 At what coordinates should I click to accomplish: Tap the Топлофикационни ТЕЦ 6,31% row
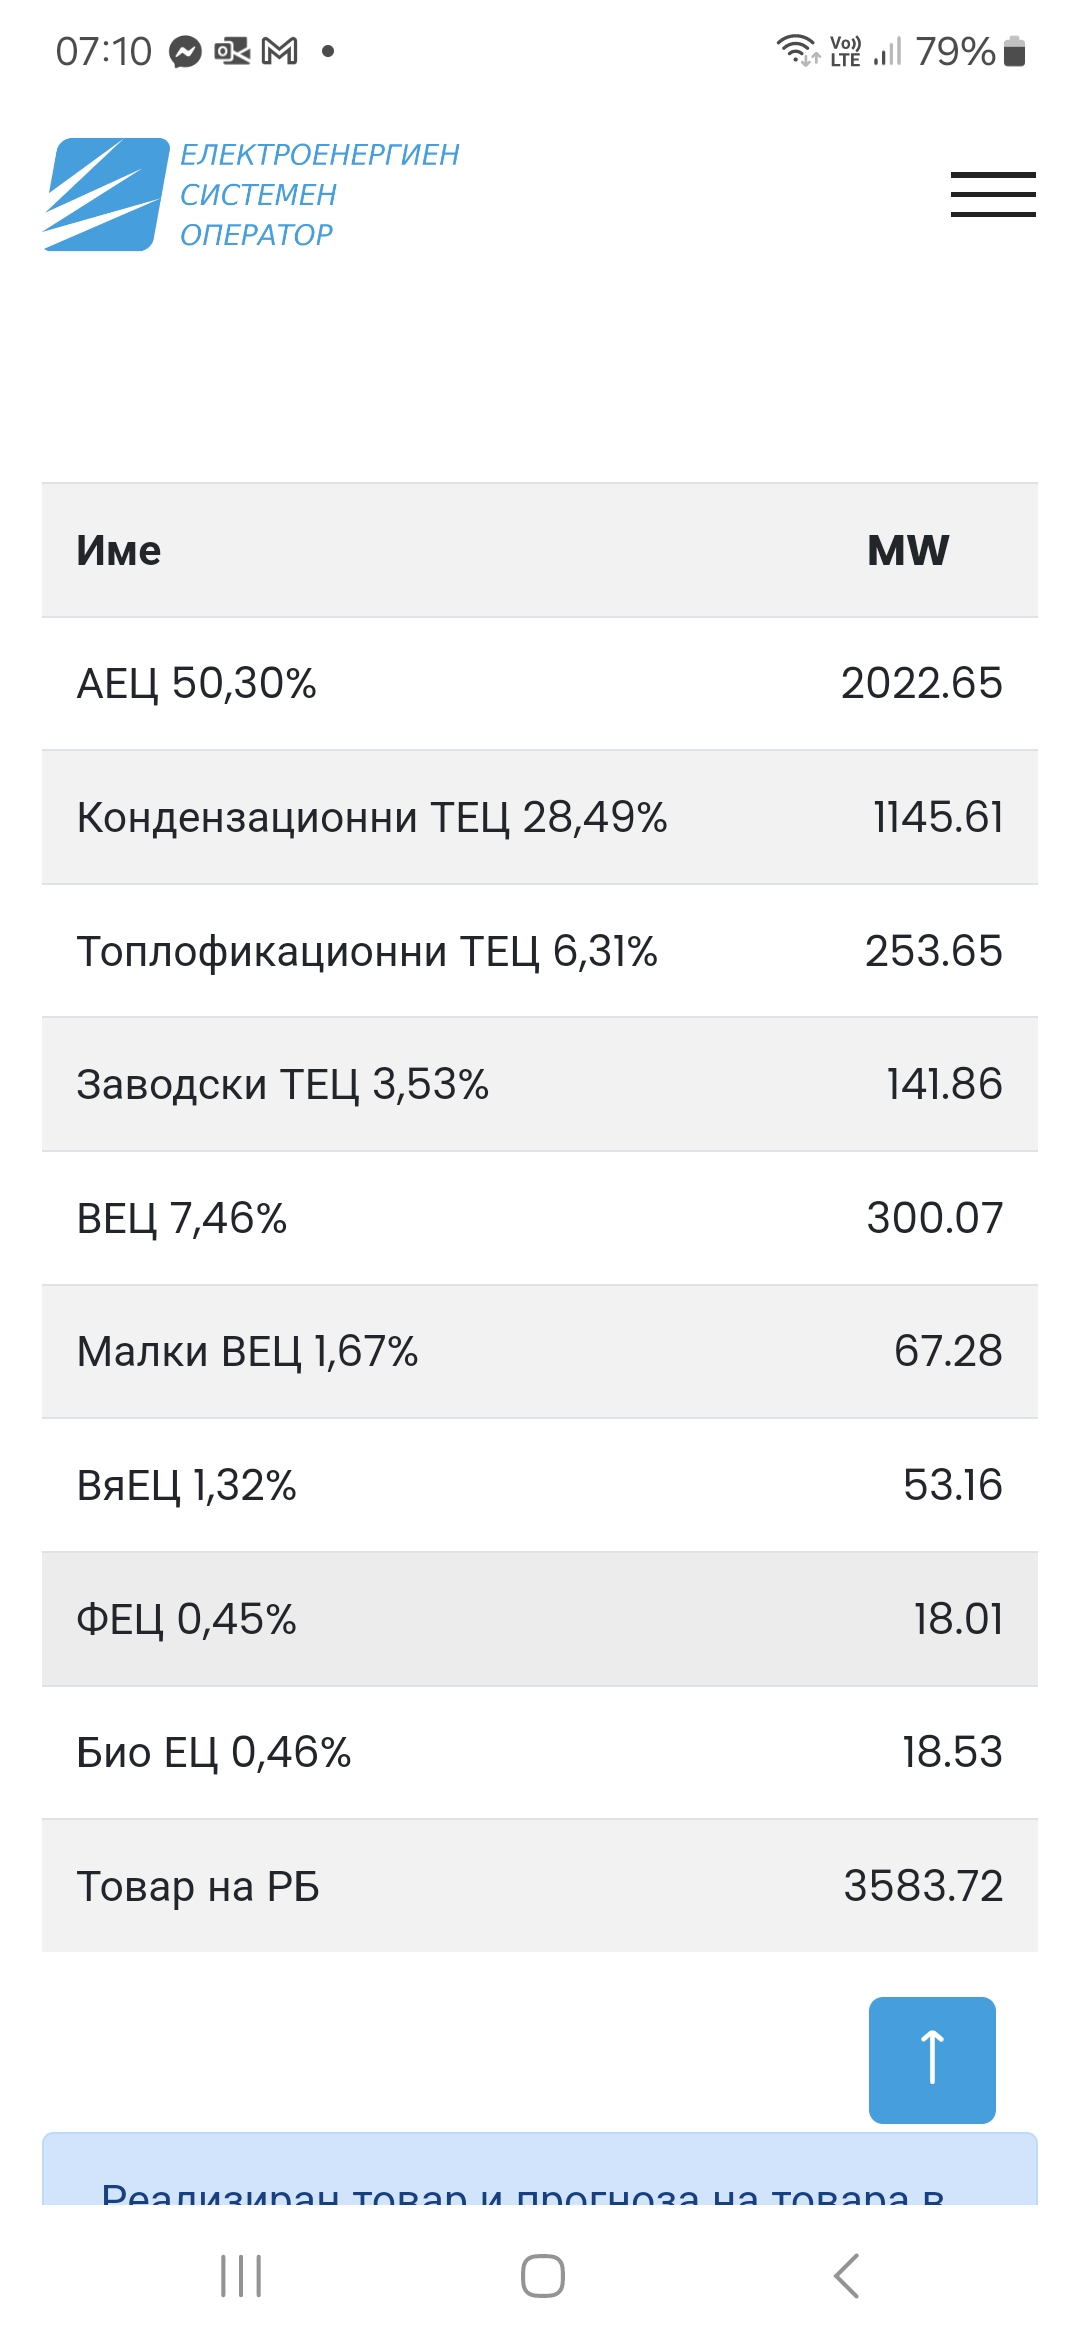pyautogui.click(x=540, y=951)
